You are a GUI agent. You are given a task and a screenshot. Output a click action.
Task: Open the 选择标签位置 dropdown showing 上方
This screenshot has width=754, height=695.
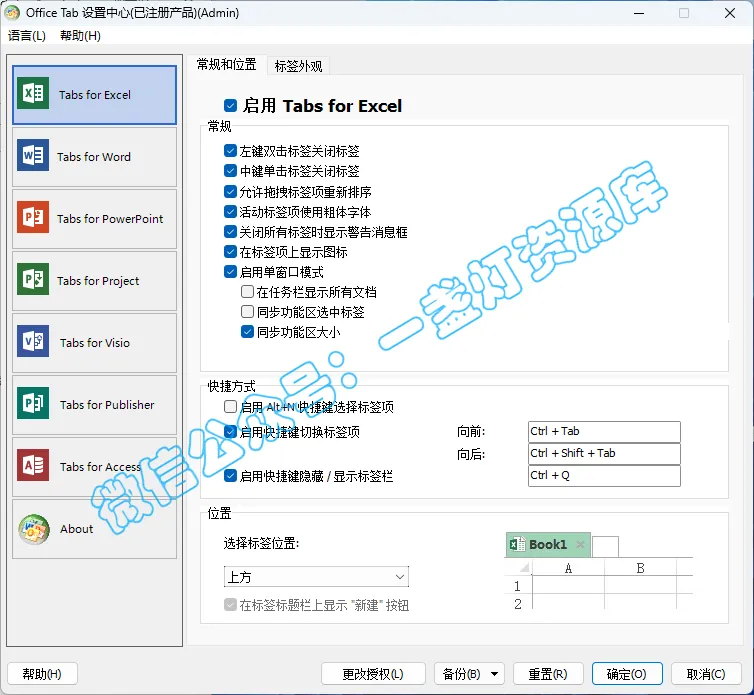(x=316, y=577)
